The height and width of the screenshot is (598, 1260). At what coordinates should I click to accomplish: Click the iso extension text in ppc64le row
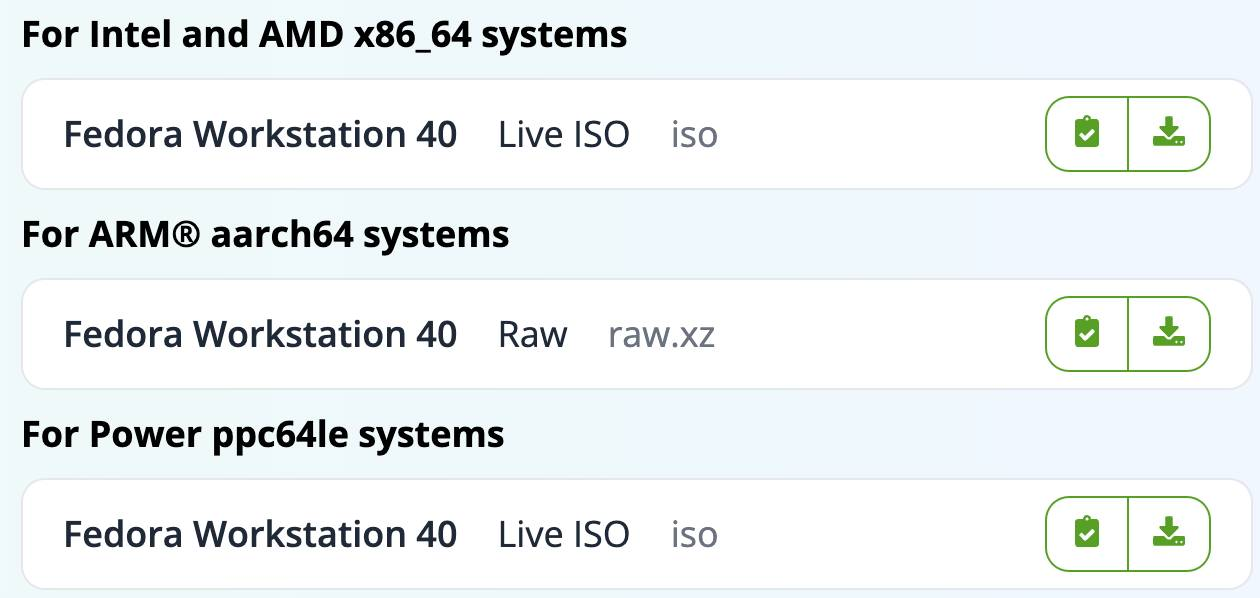click(x=695, y=534)
